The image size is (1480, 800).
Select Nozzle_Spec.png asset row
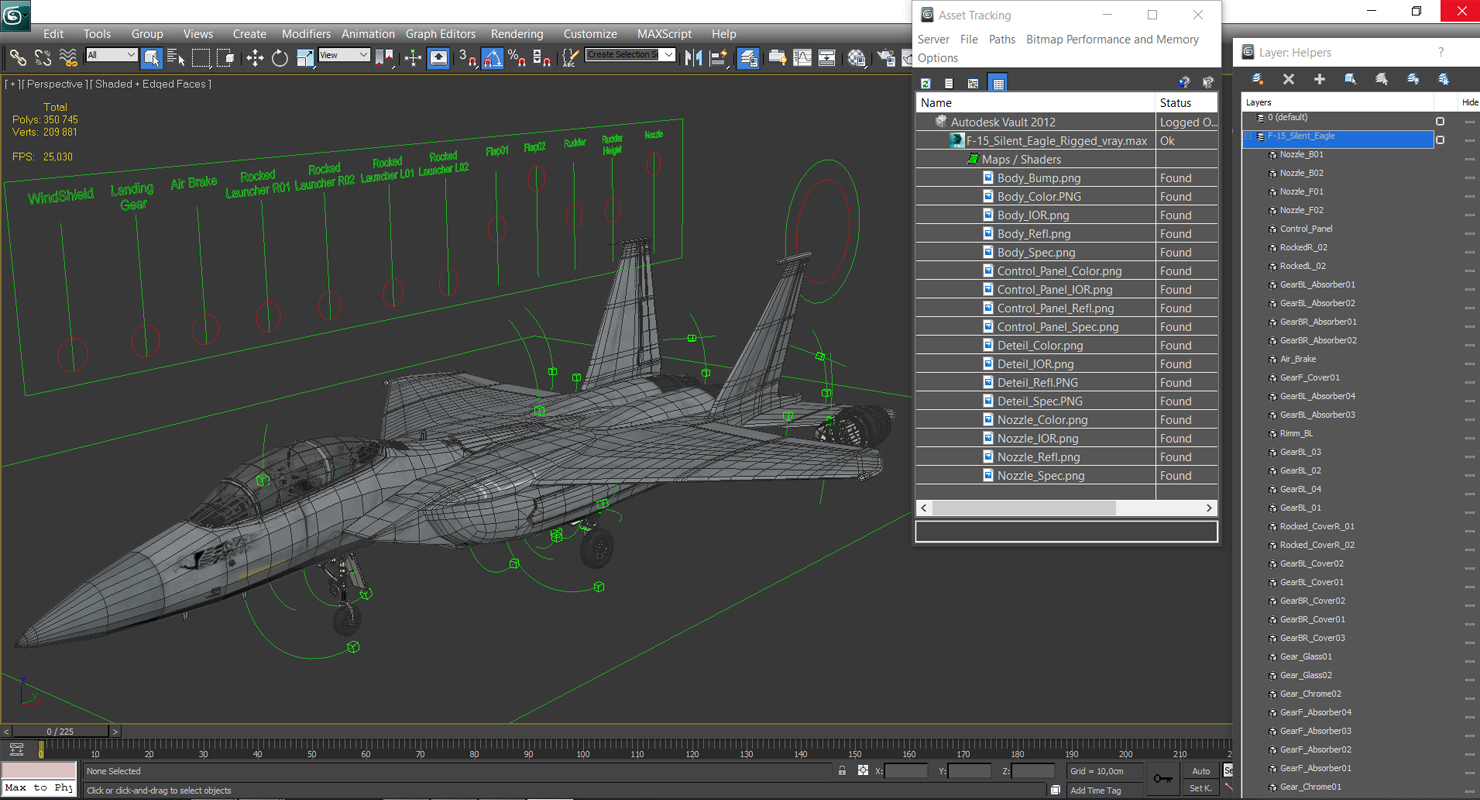(1066, 476)
